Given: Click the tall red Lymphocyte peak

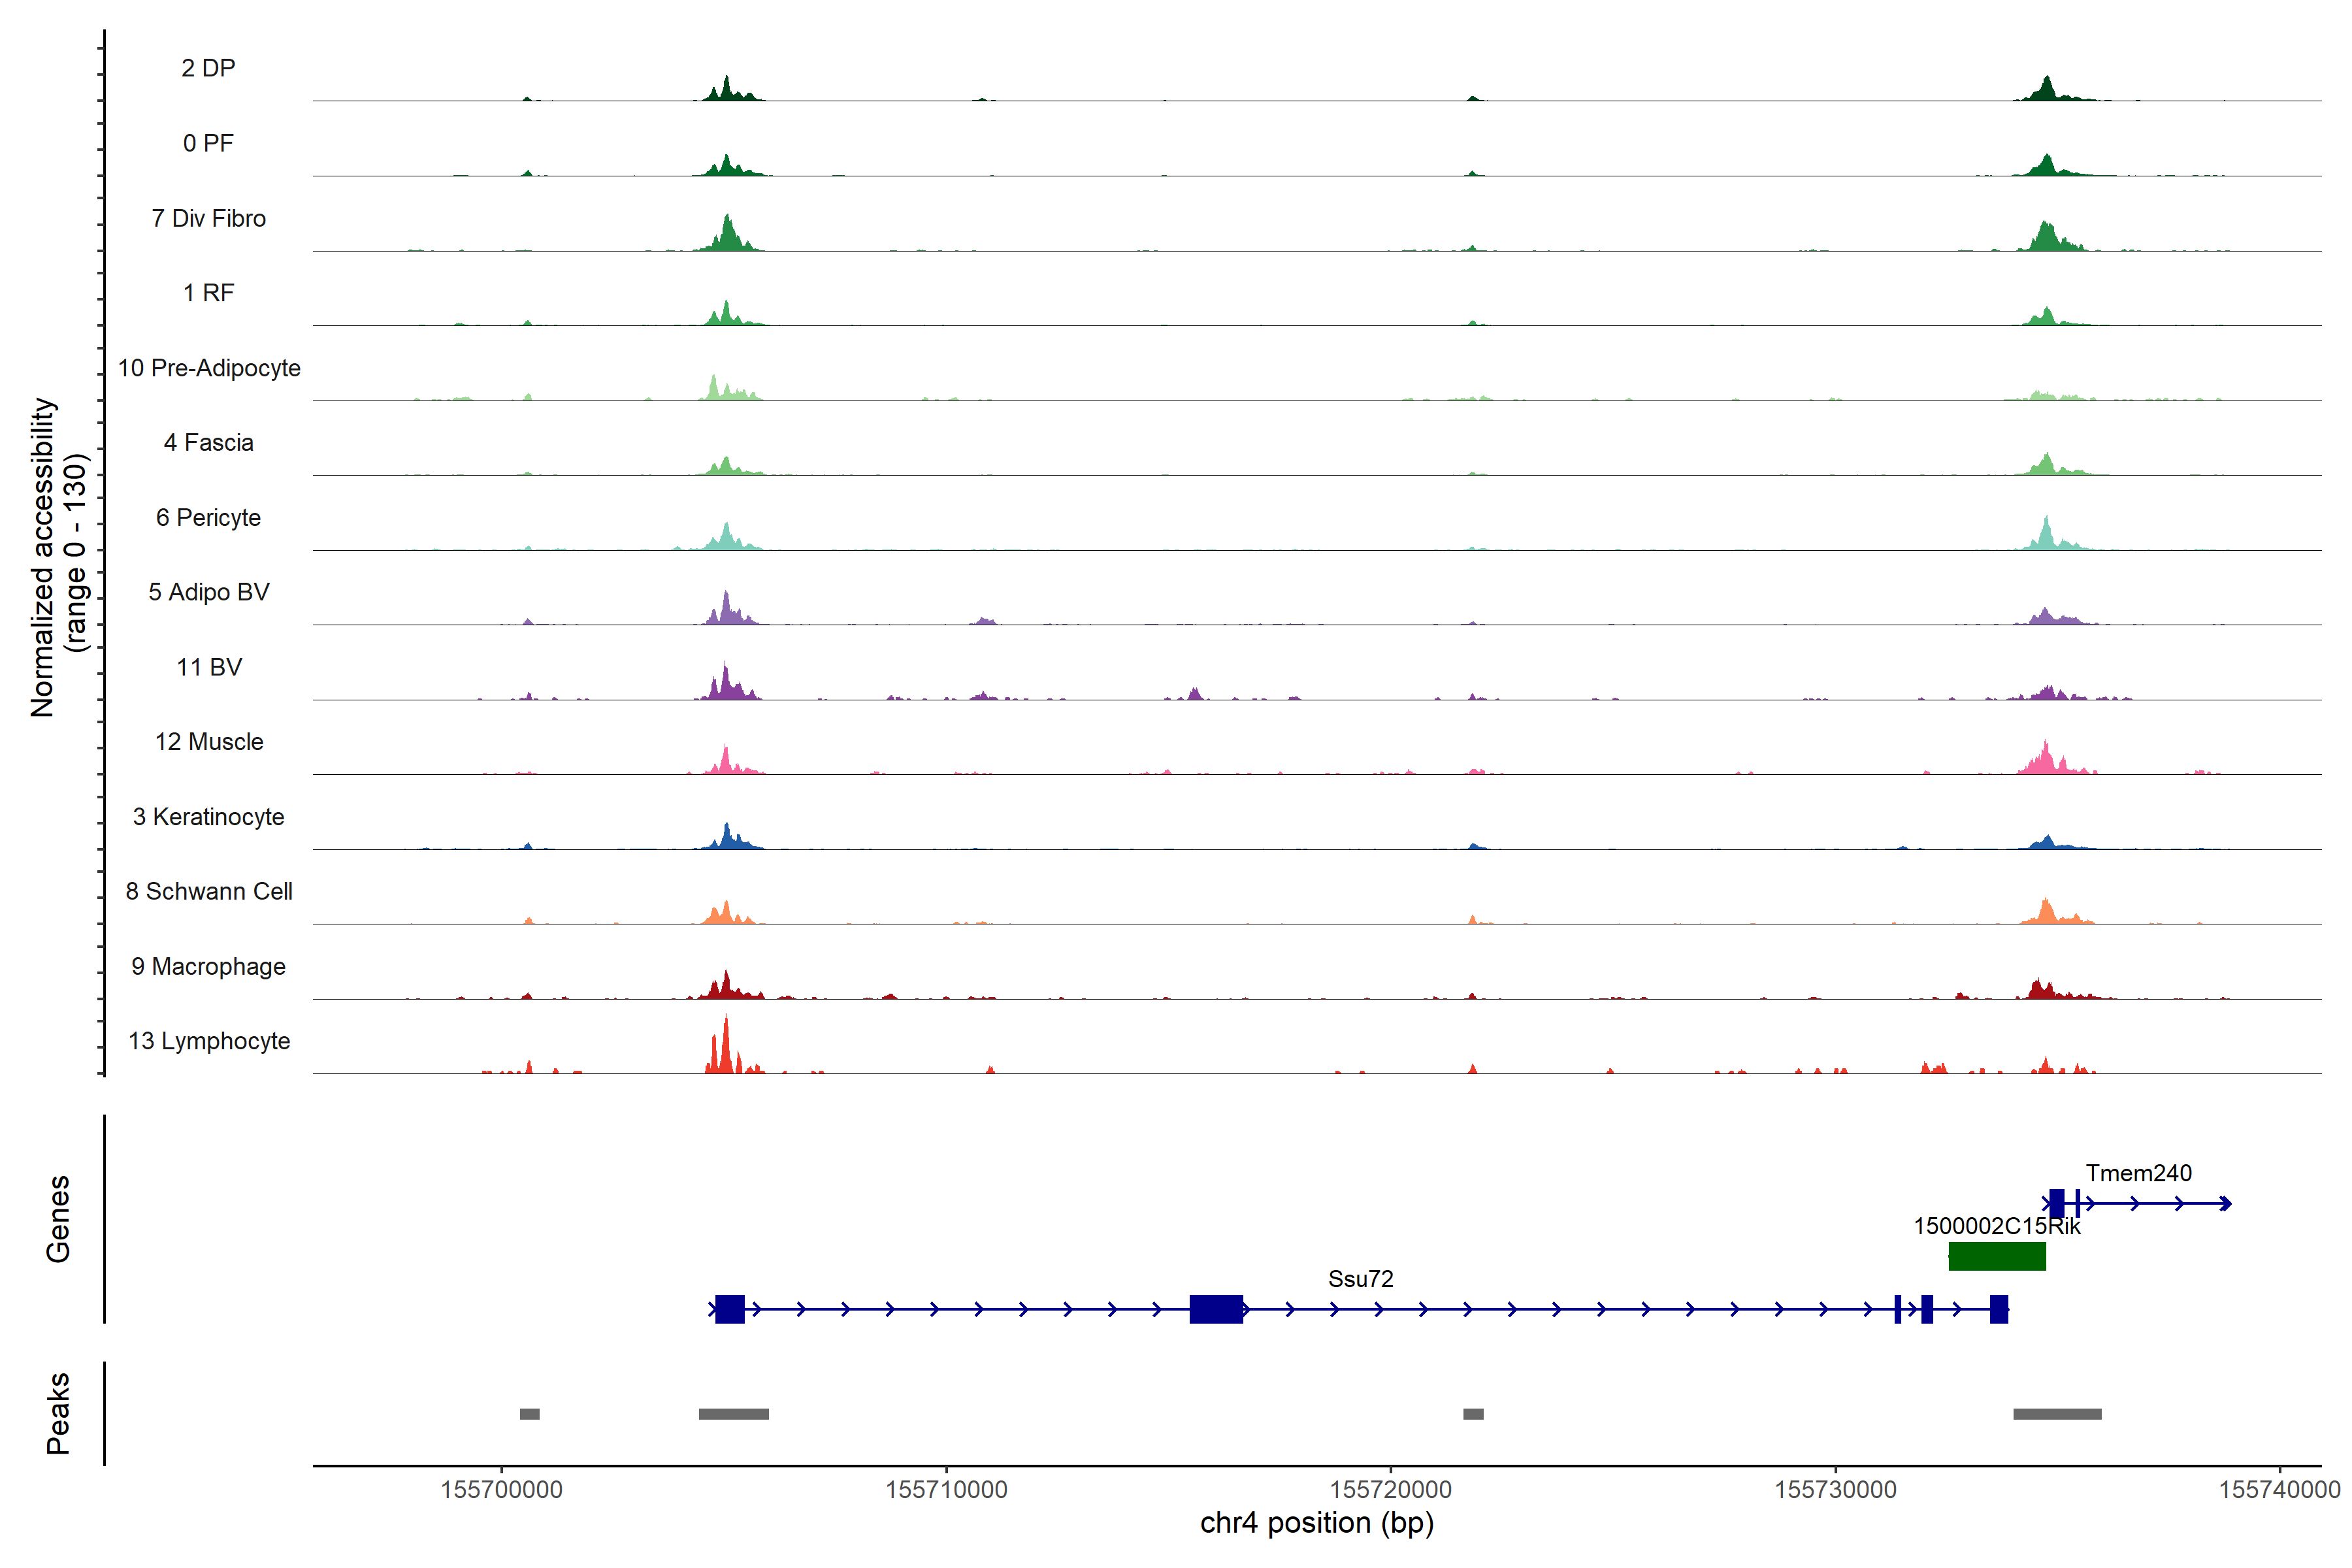Looking at the screenshot, I should click(726, 1045).
